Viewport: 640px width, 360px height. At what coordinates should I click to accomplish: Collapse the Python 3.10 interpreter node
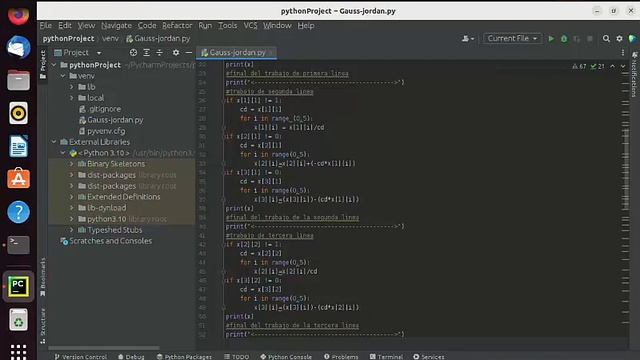tap(63, 153)
